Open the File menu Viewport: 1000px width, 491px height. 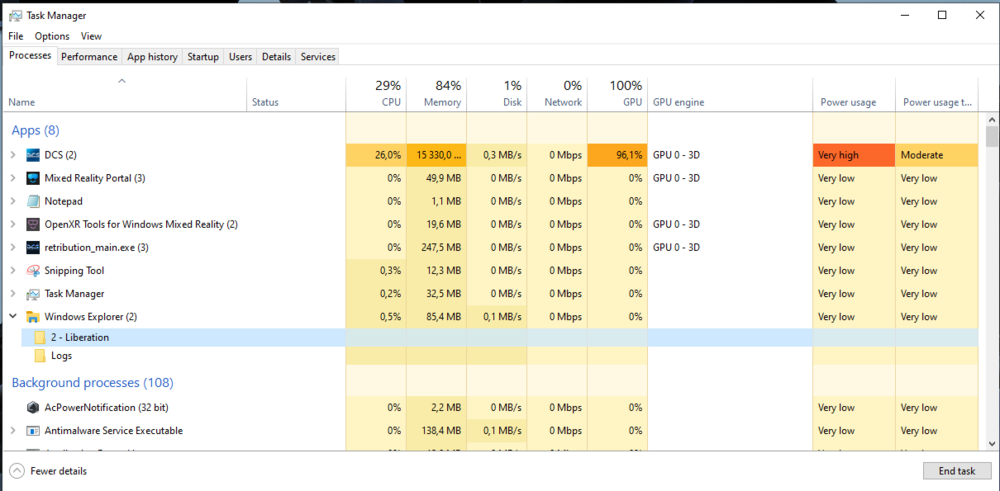point(16,36)
